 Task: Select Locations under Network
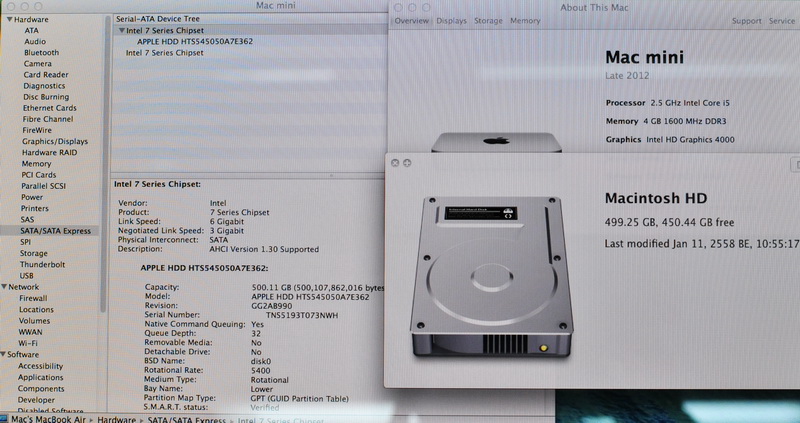[36, 310]
